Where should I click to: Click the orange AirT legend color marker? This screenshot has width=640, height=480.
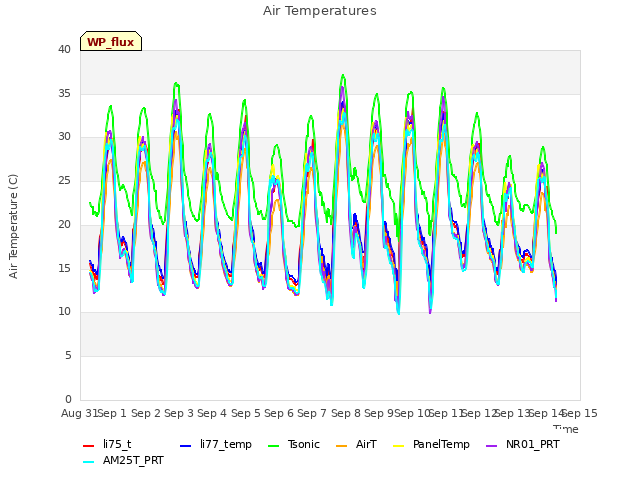click(342, 446)
